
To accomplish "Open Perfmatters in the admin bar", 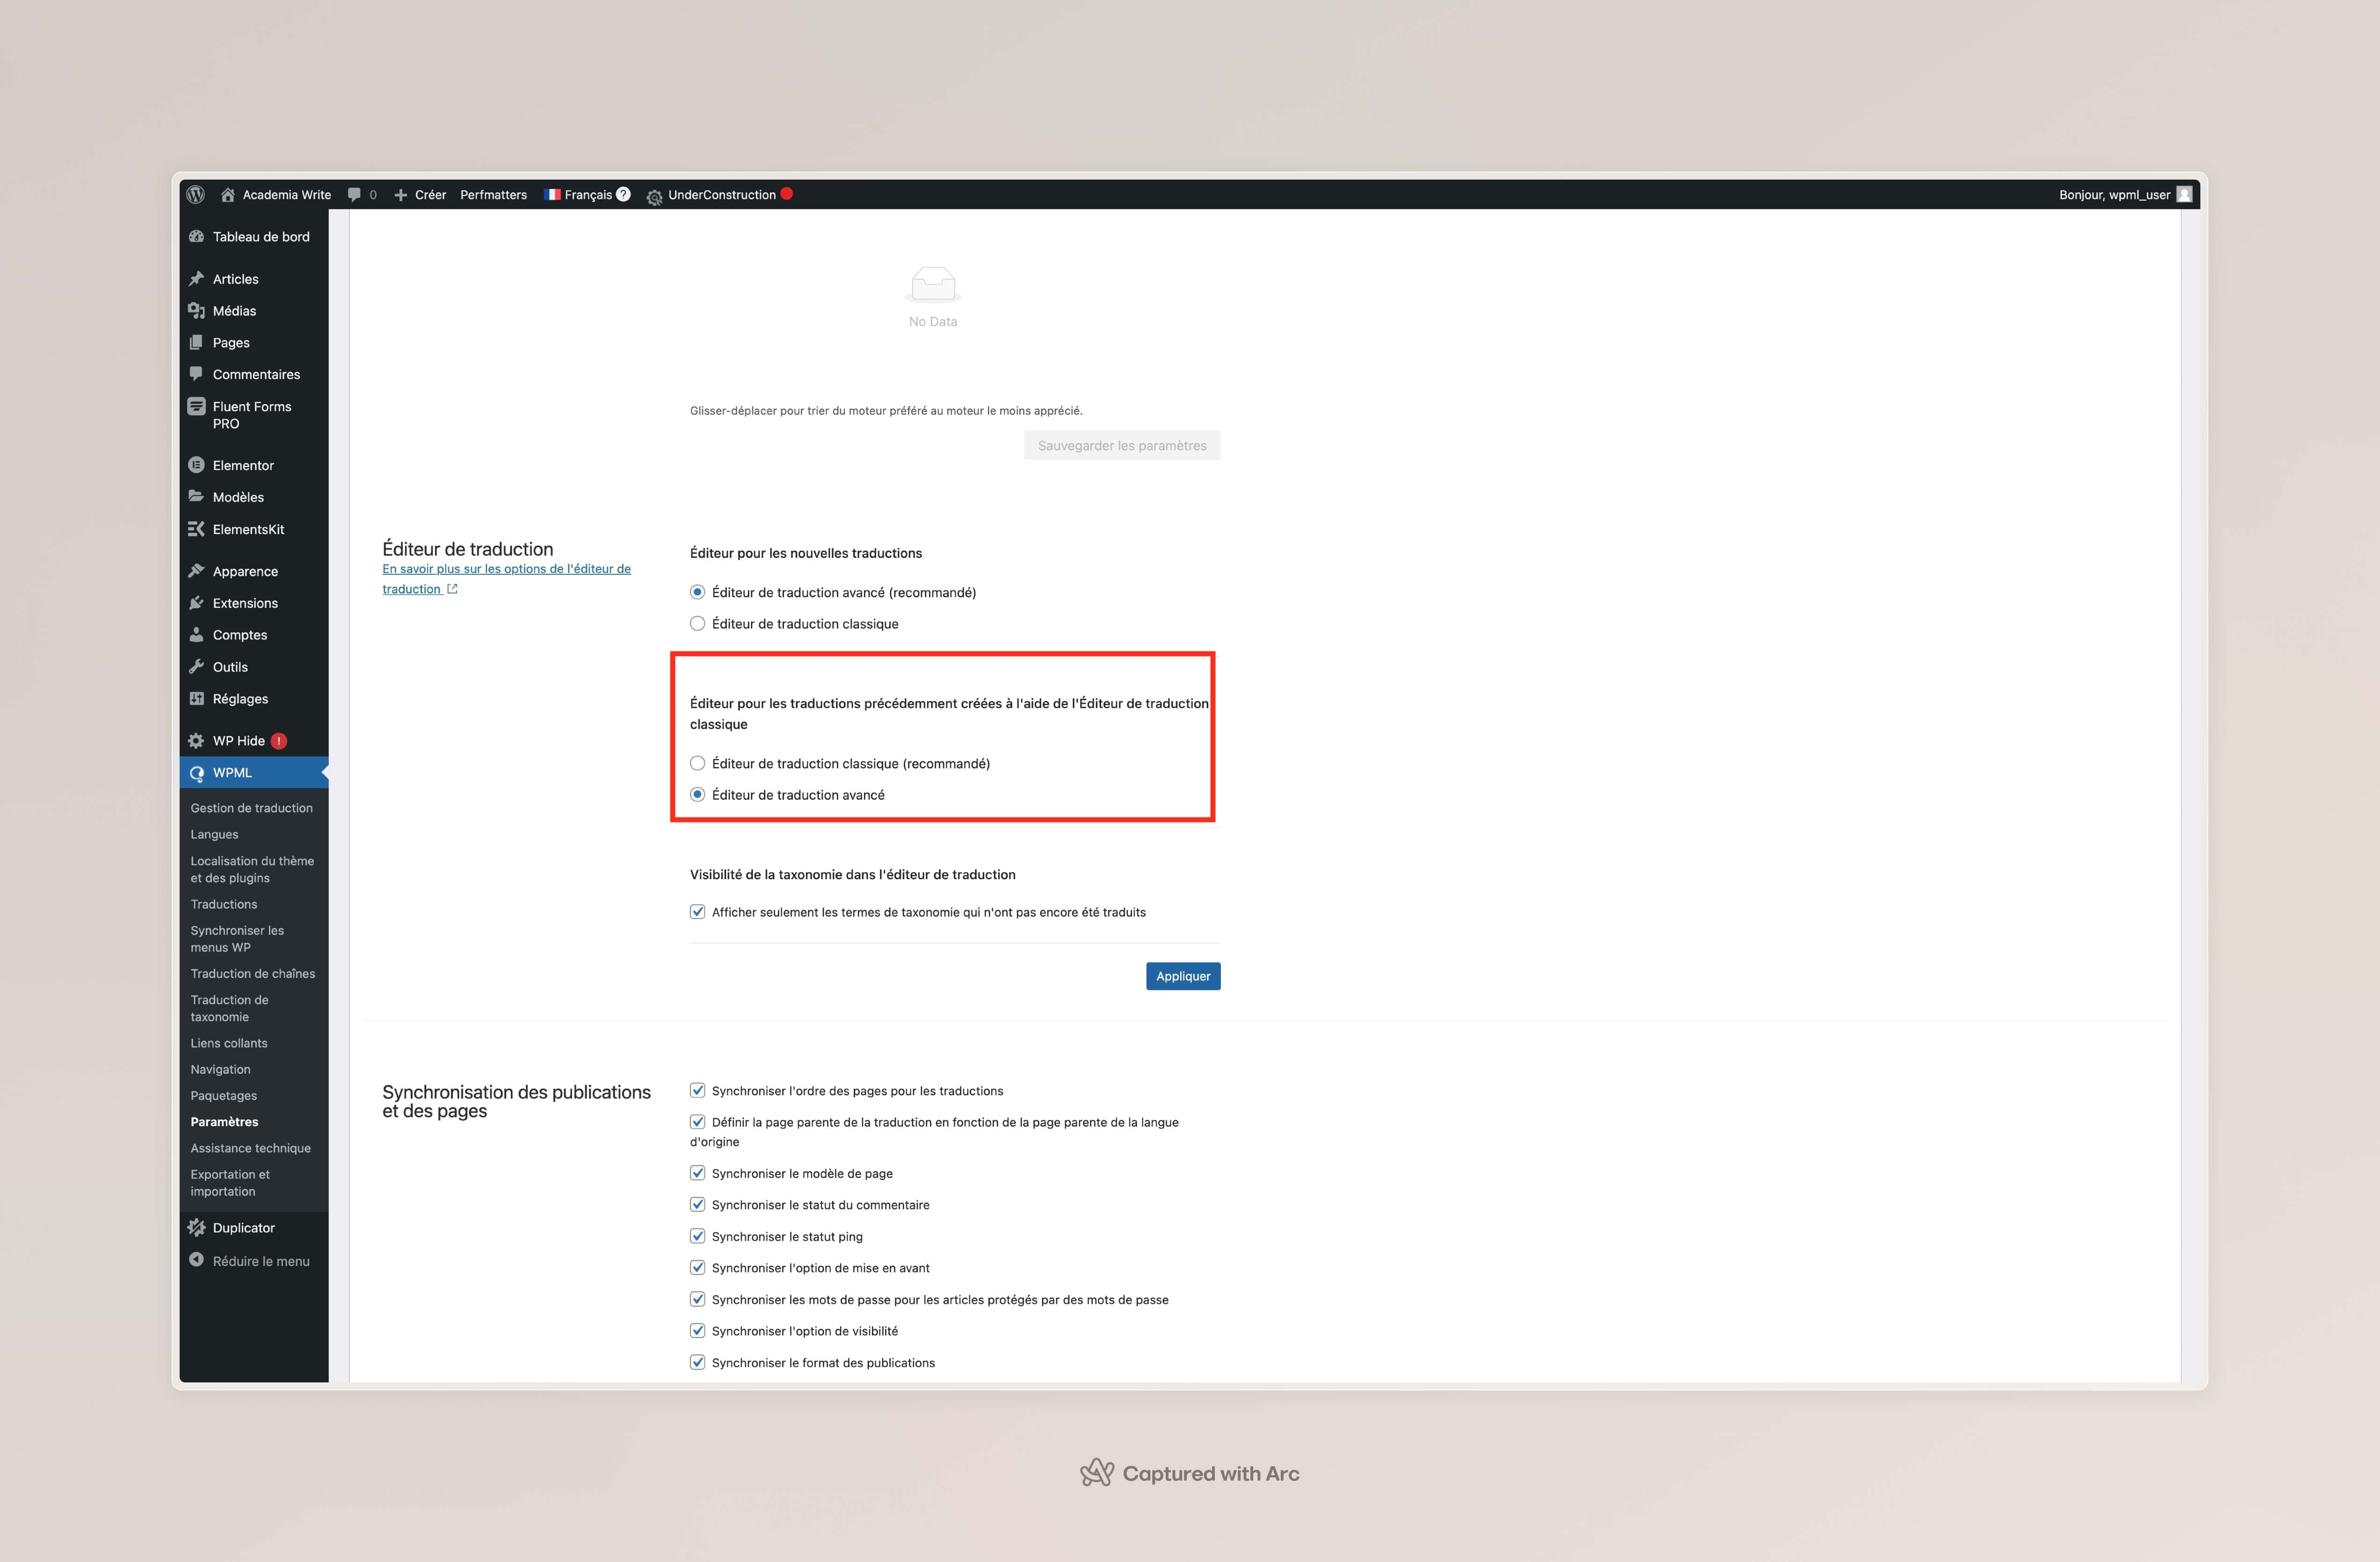I will tap(493, 195).
